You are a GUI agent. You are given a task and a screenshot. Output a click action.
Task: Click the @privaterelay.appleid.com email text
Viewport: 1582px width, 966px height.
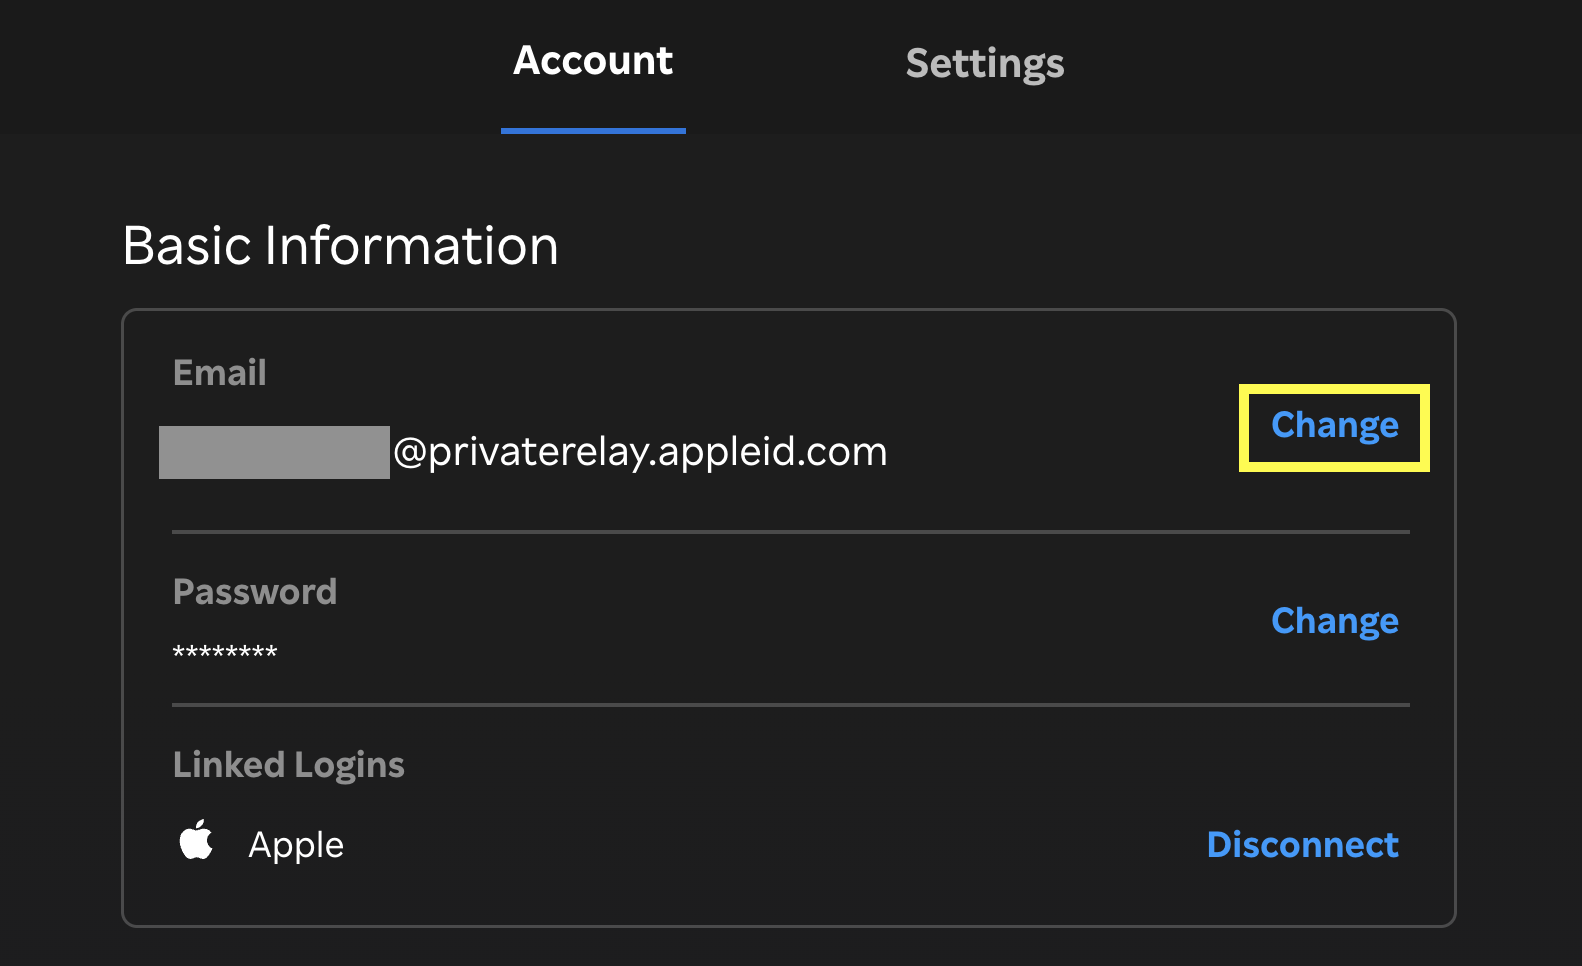pos(640,451)
